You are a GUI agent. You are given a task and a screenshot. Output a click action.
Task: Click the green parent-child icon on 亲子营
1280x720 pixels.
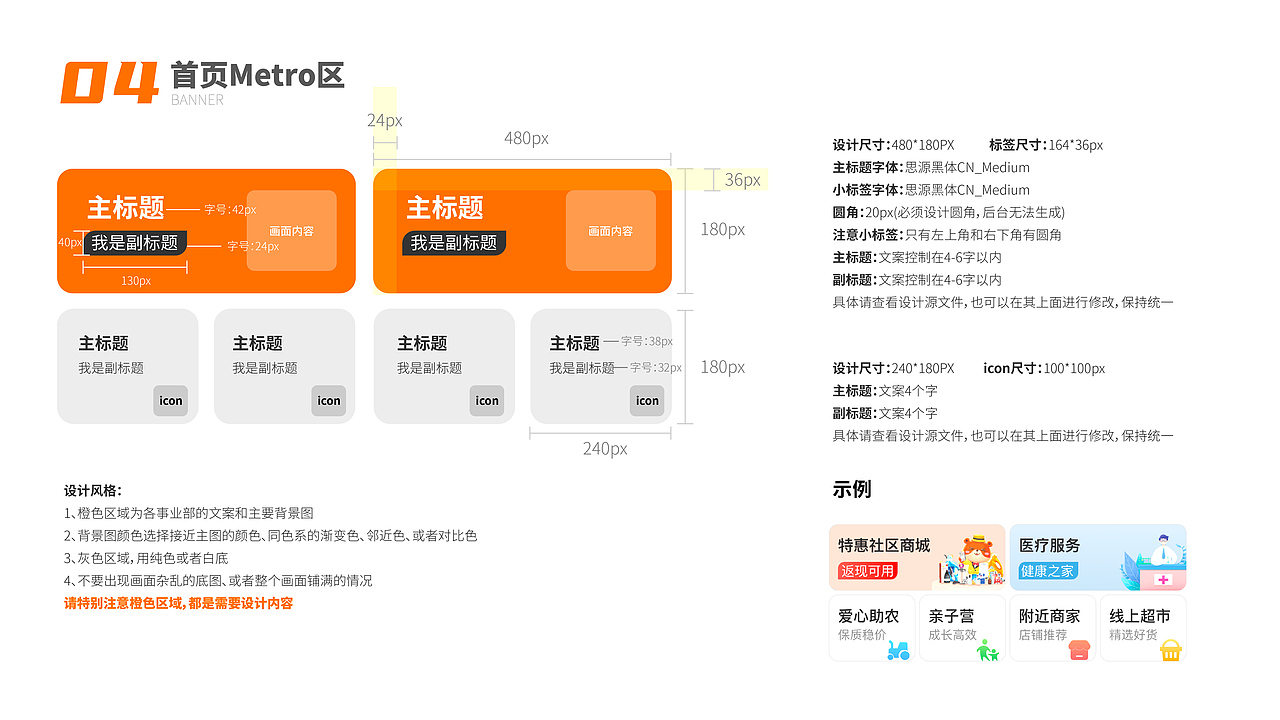(x=988, y=650)
